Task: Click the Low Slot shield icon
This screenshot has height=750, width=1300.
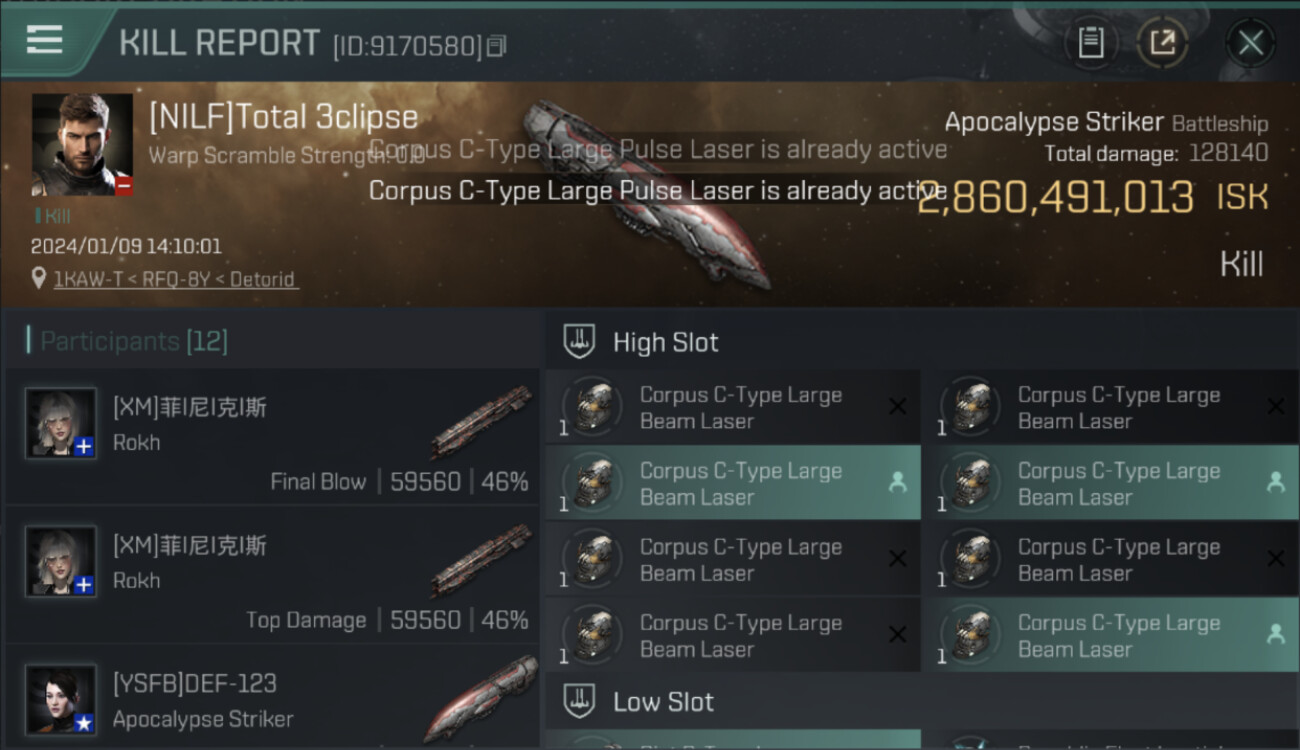Action: tap(580, 701)
